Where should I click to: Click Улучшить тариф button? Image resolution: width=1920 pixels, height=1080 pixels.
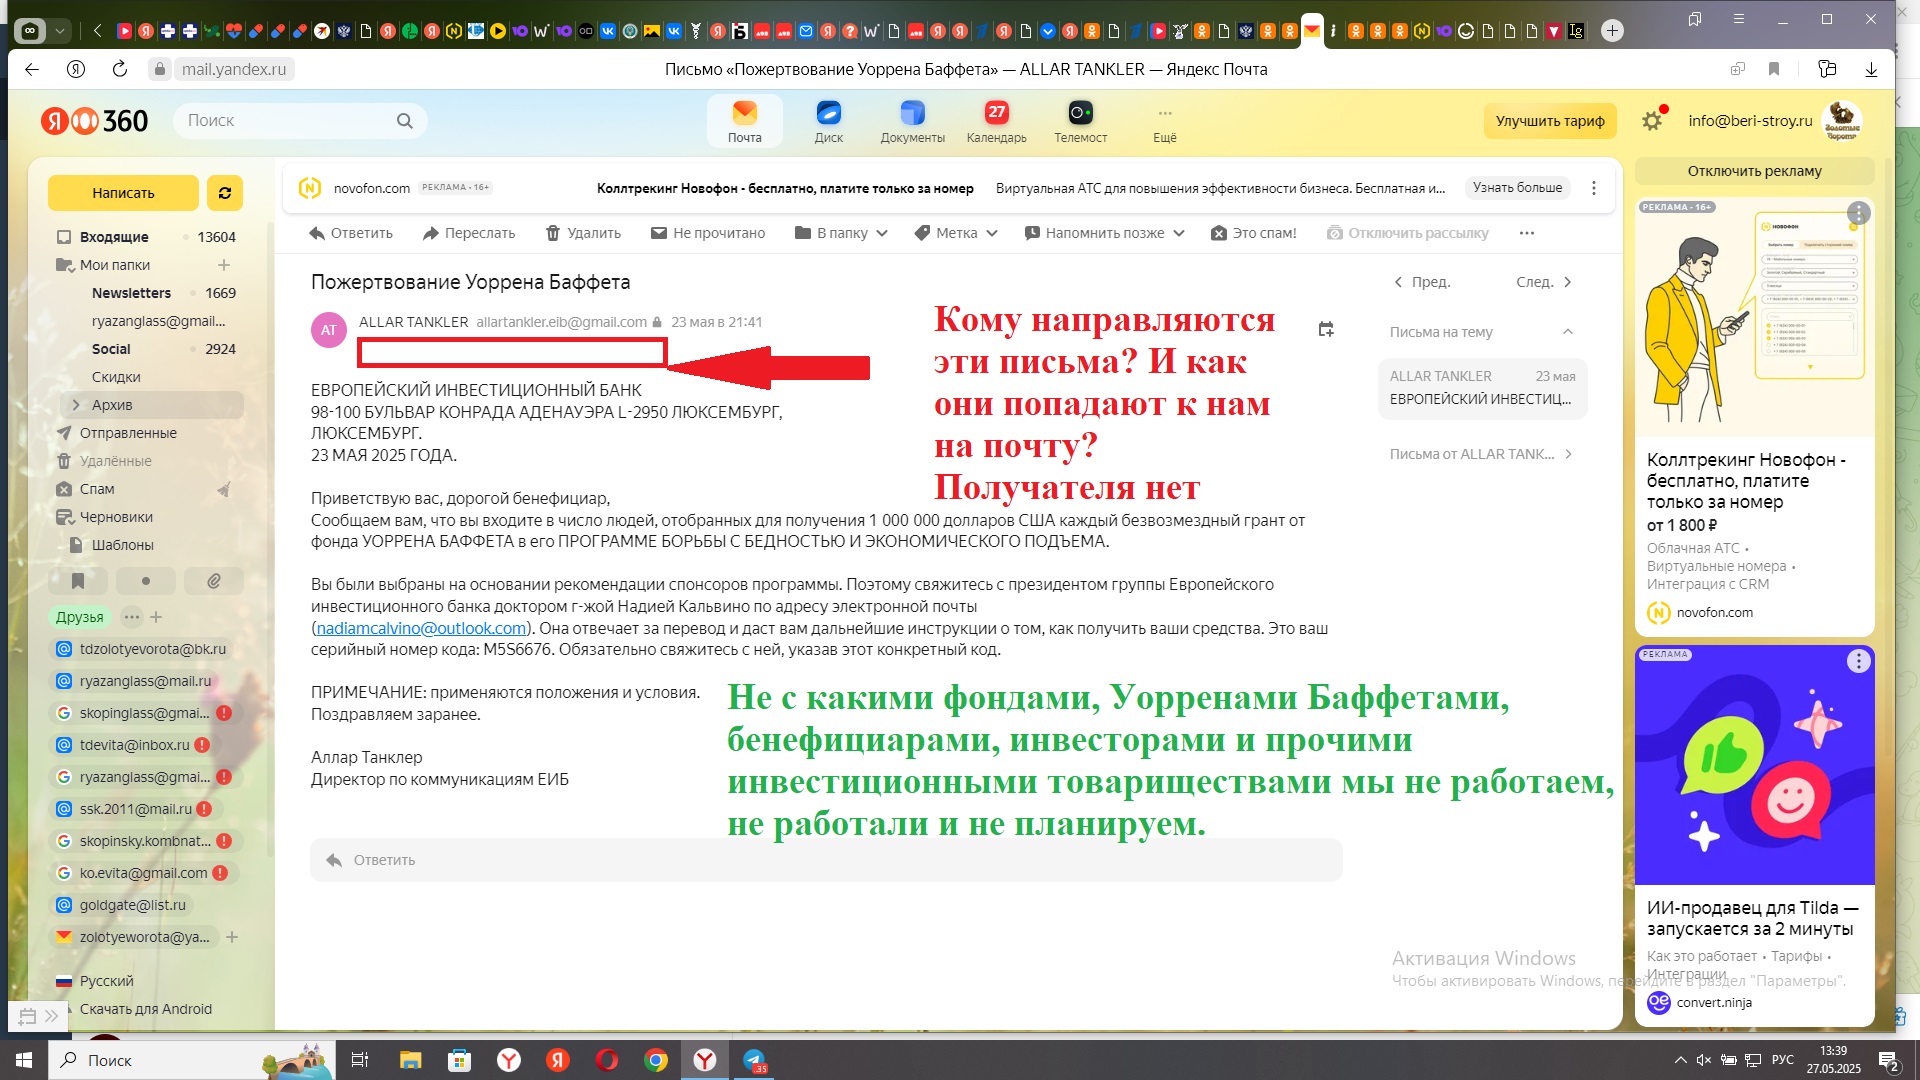point(1550,121)
